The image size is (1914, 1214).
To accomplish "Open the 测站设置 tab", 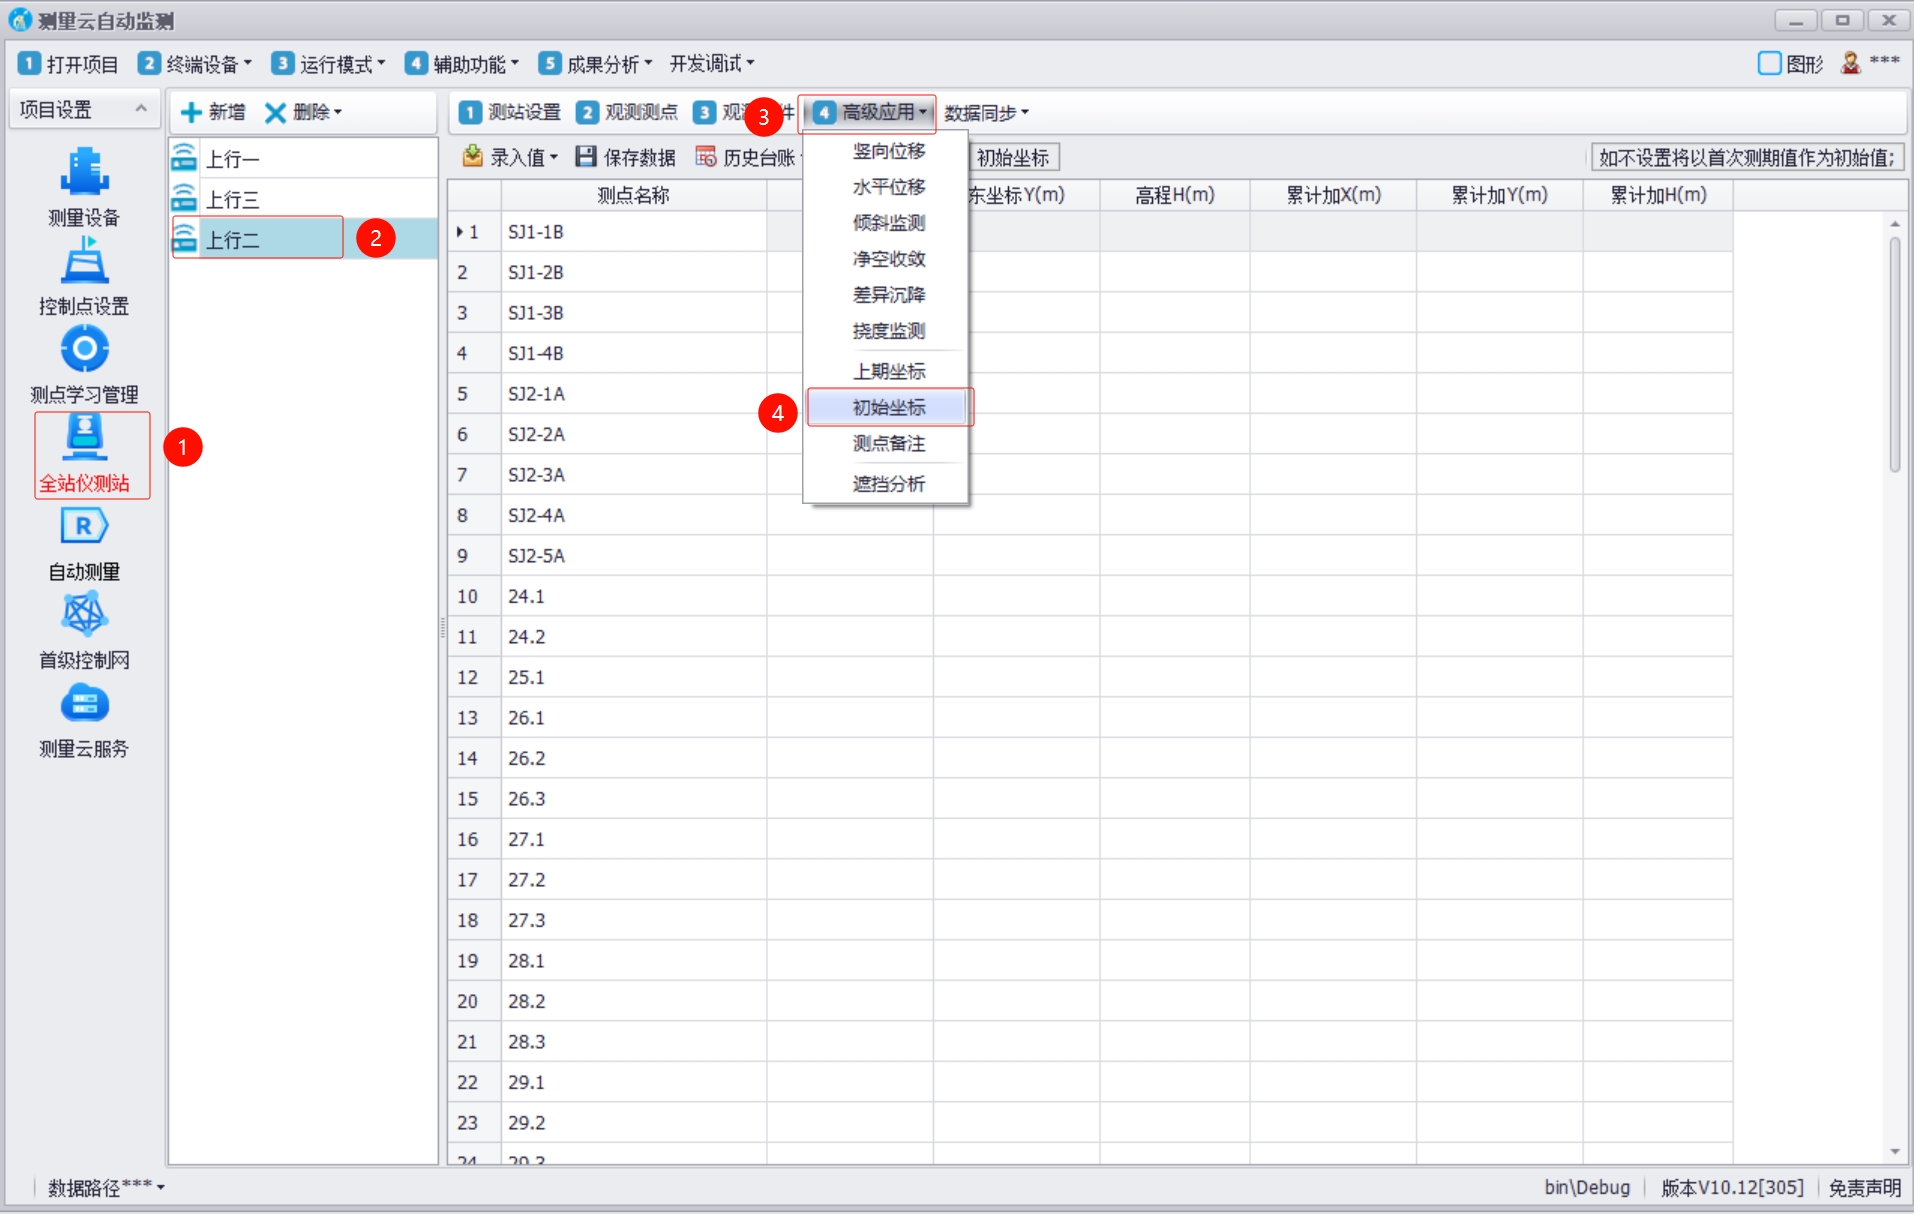I will click(510, 112).
